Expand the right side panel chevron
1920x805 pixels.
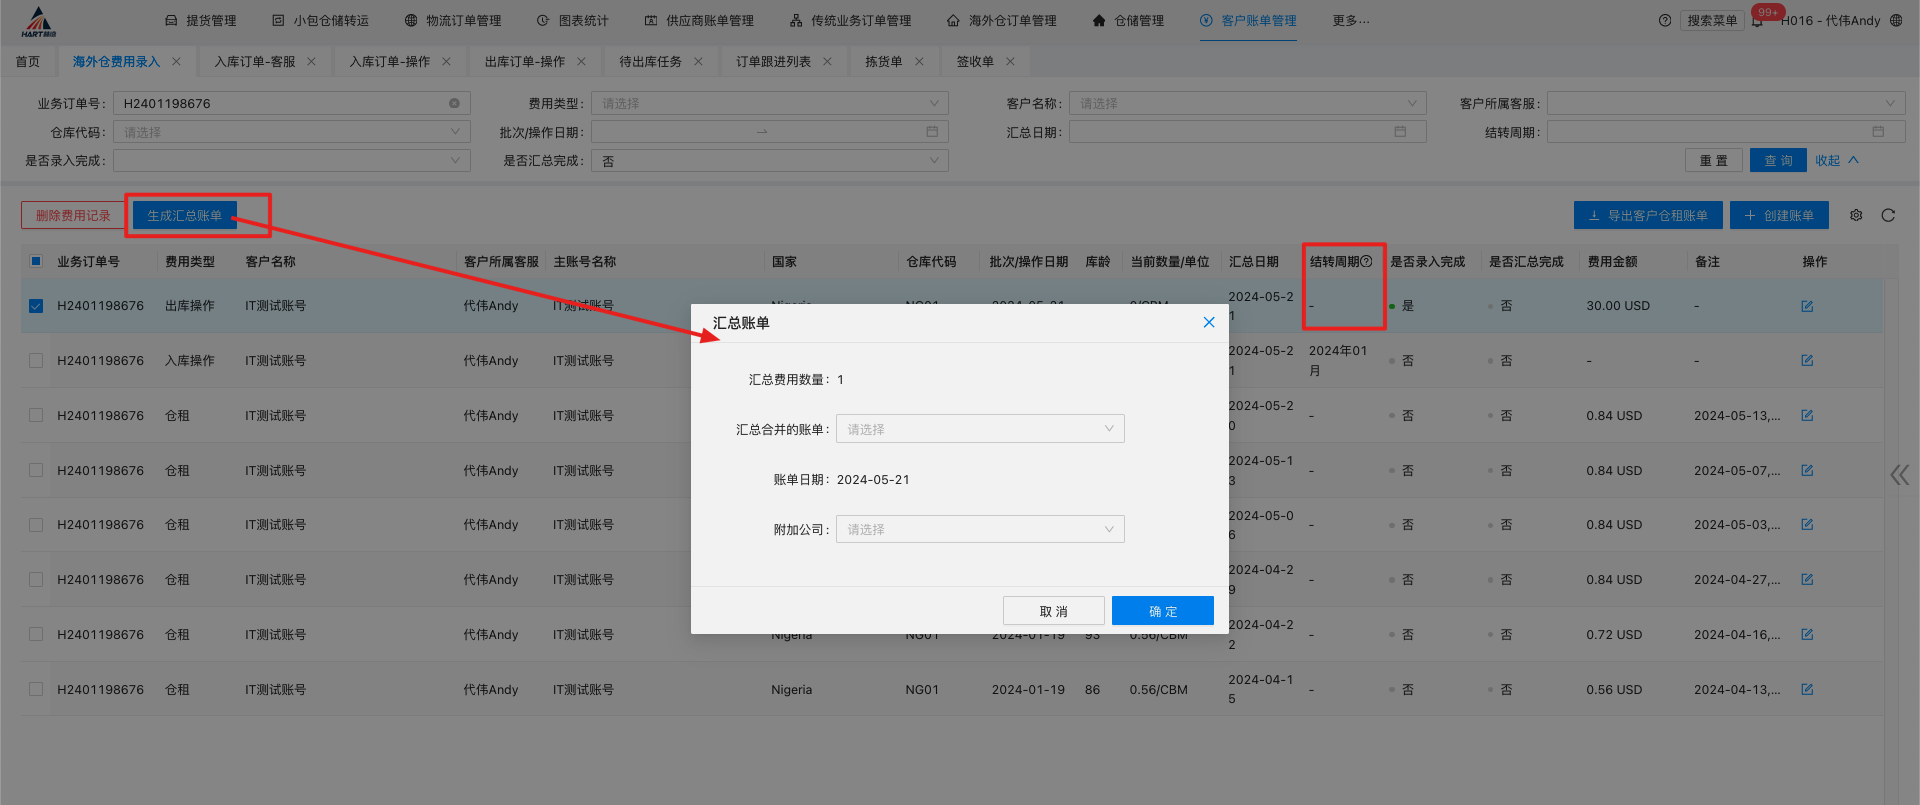tap(1899, 475)
